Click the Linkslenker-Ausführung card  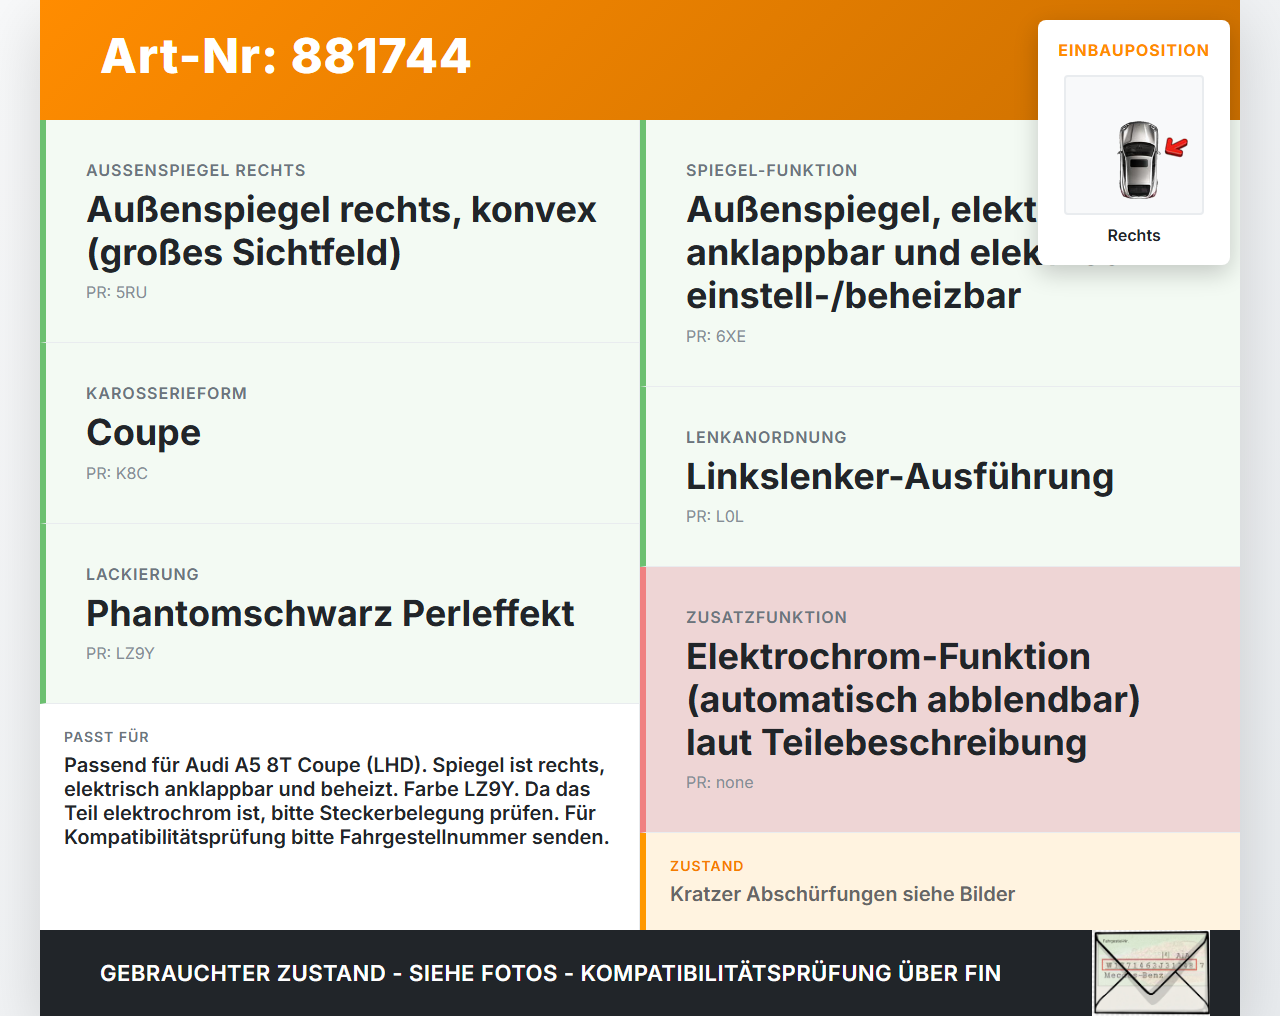(940, 476)
